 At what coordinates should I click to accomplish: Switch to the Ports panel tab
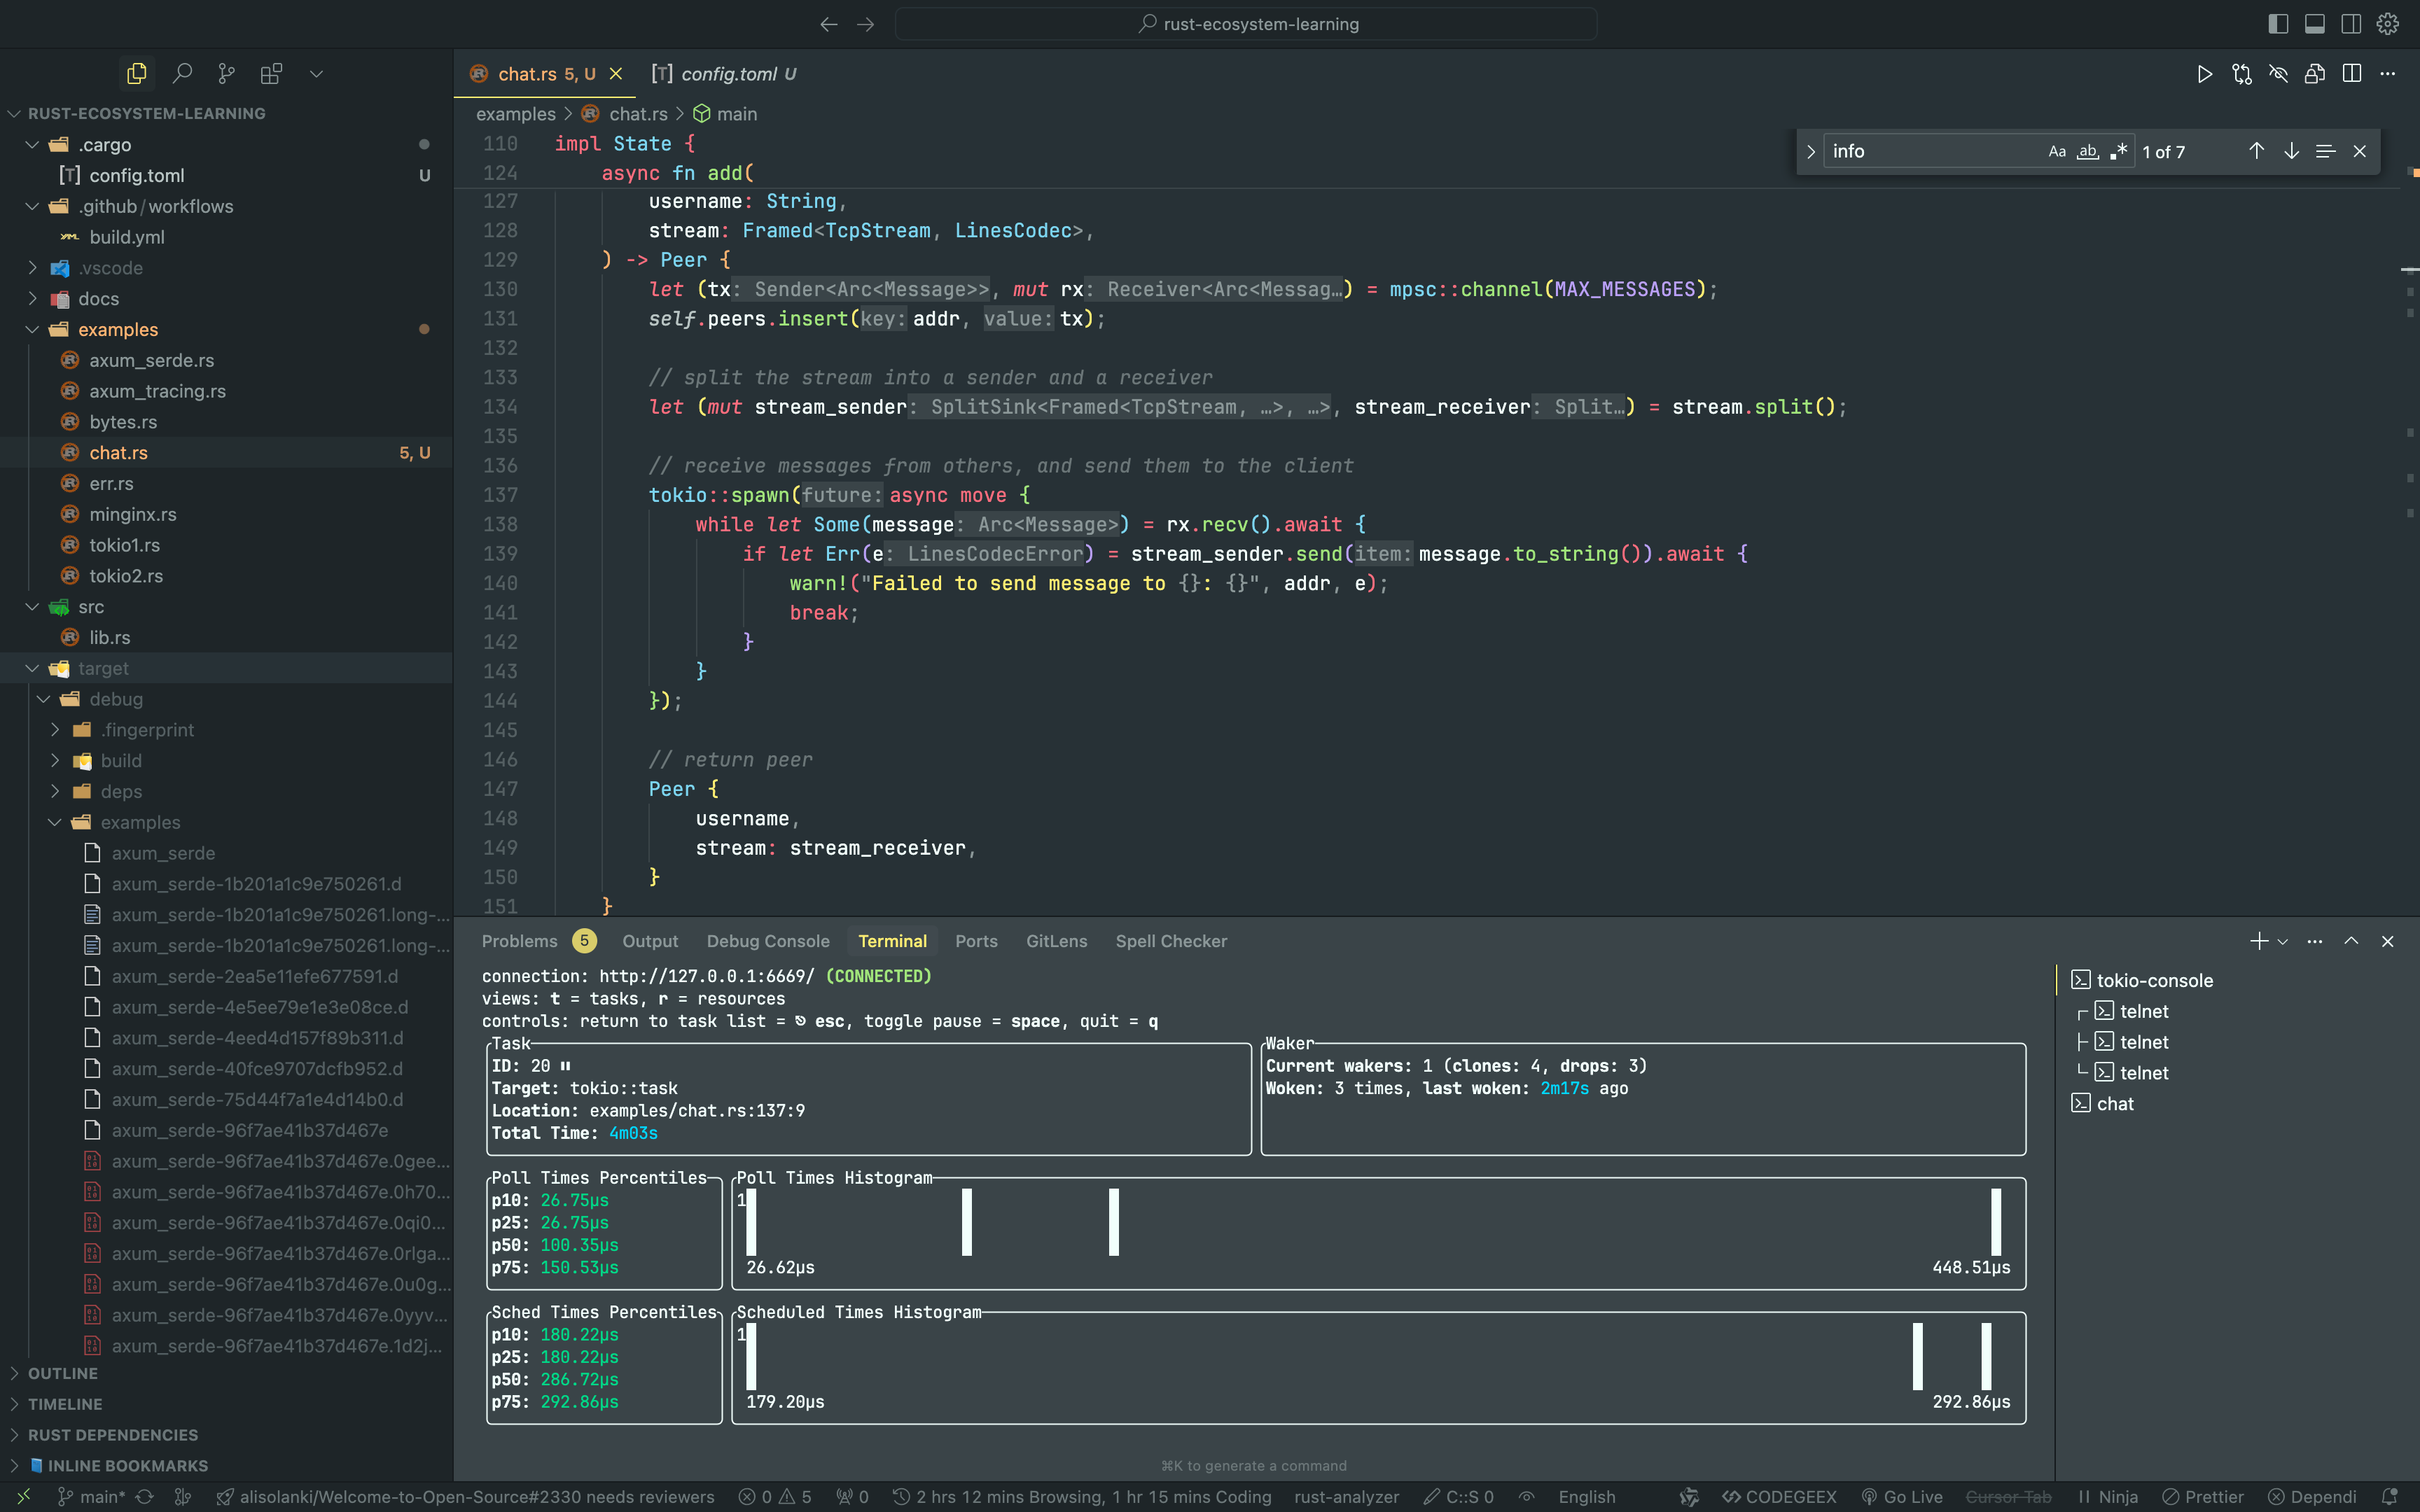pos(976,941)
